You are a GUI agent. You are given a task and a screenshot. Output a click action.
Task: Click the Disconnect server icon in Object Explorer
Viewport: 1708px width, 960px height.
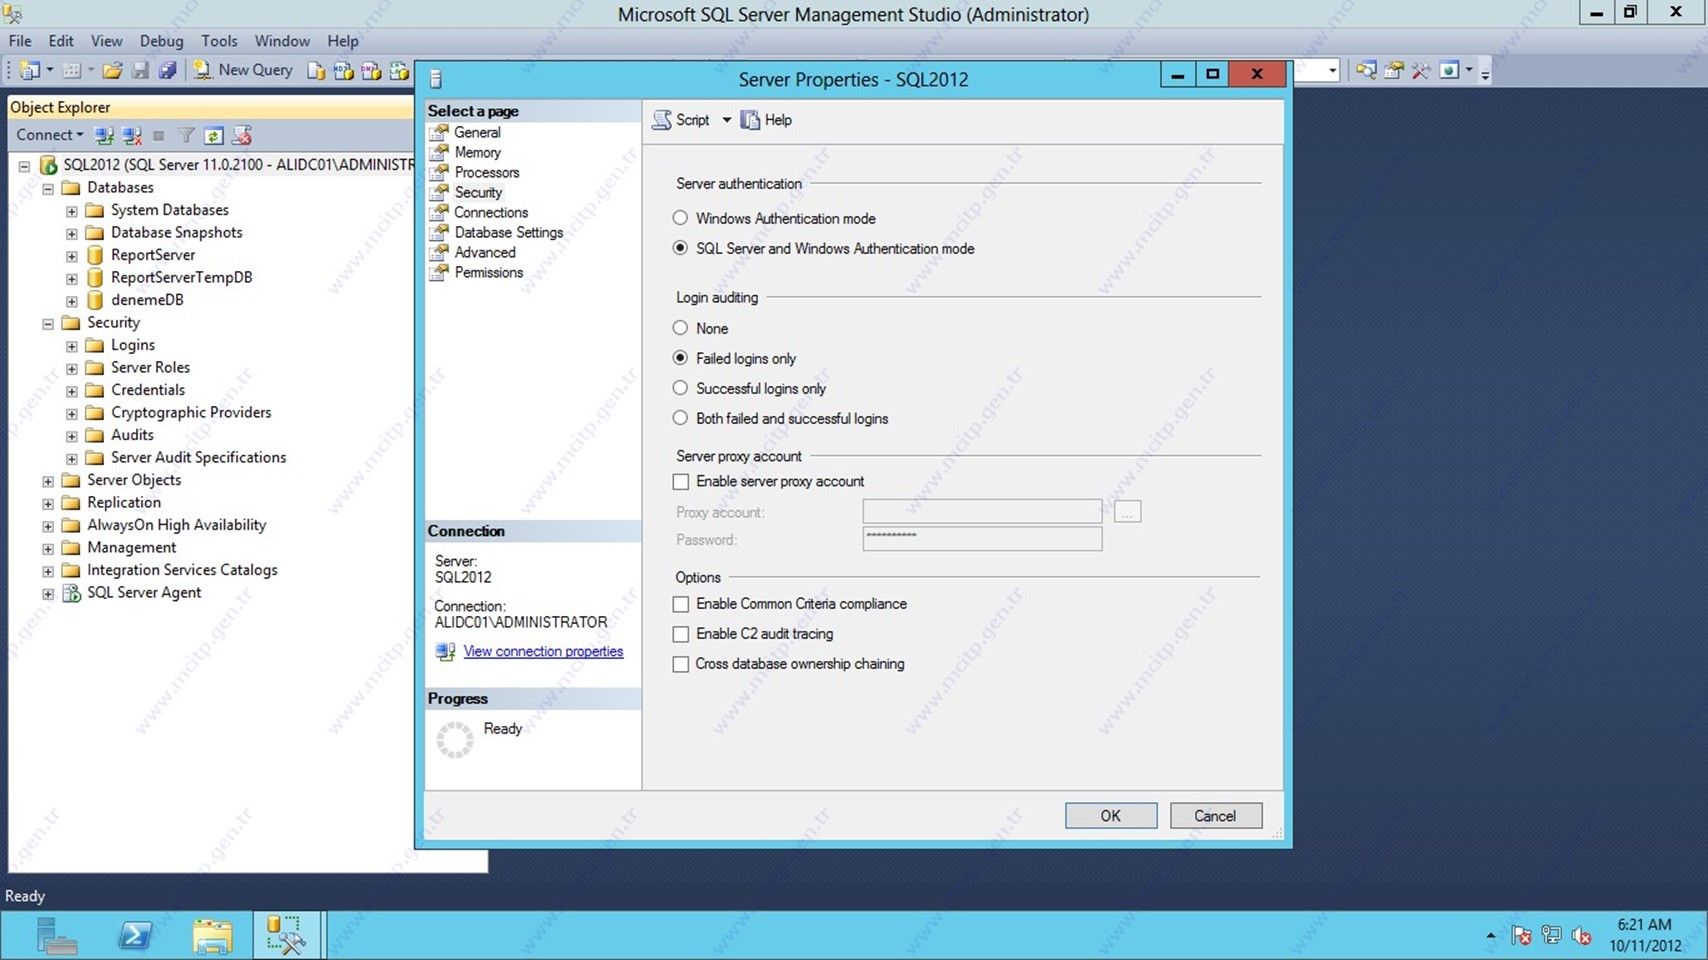[131, 135]
